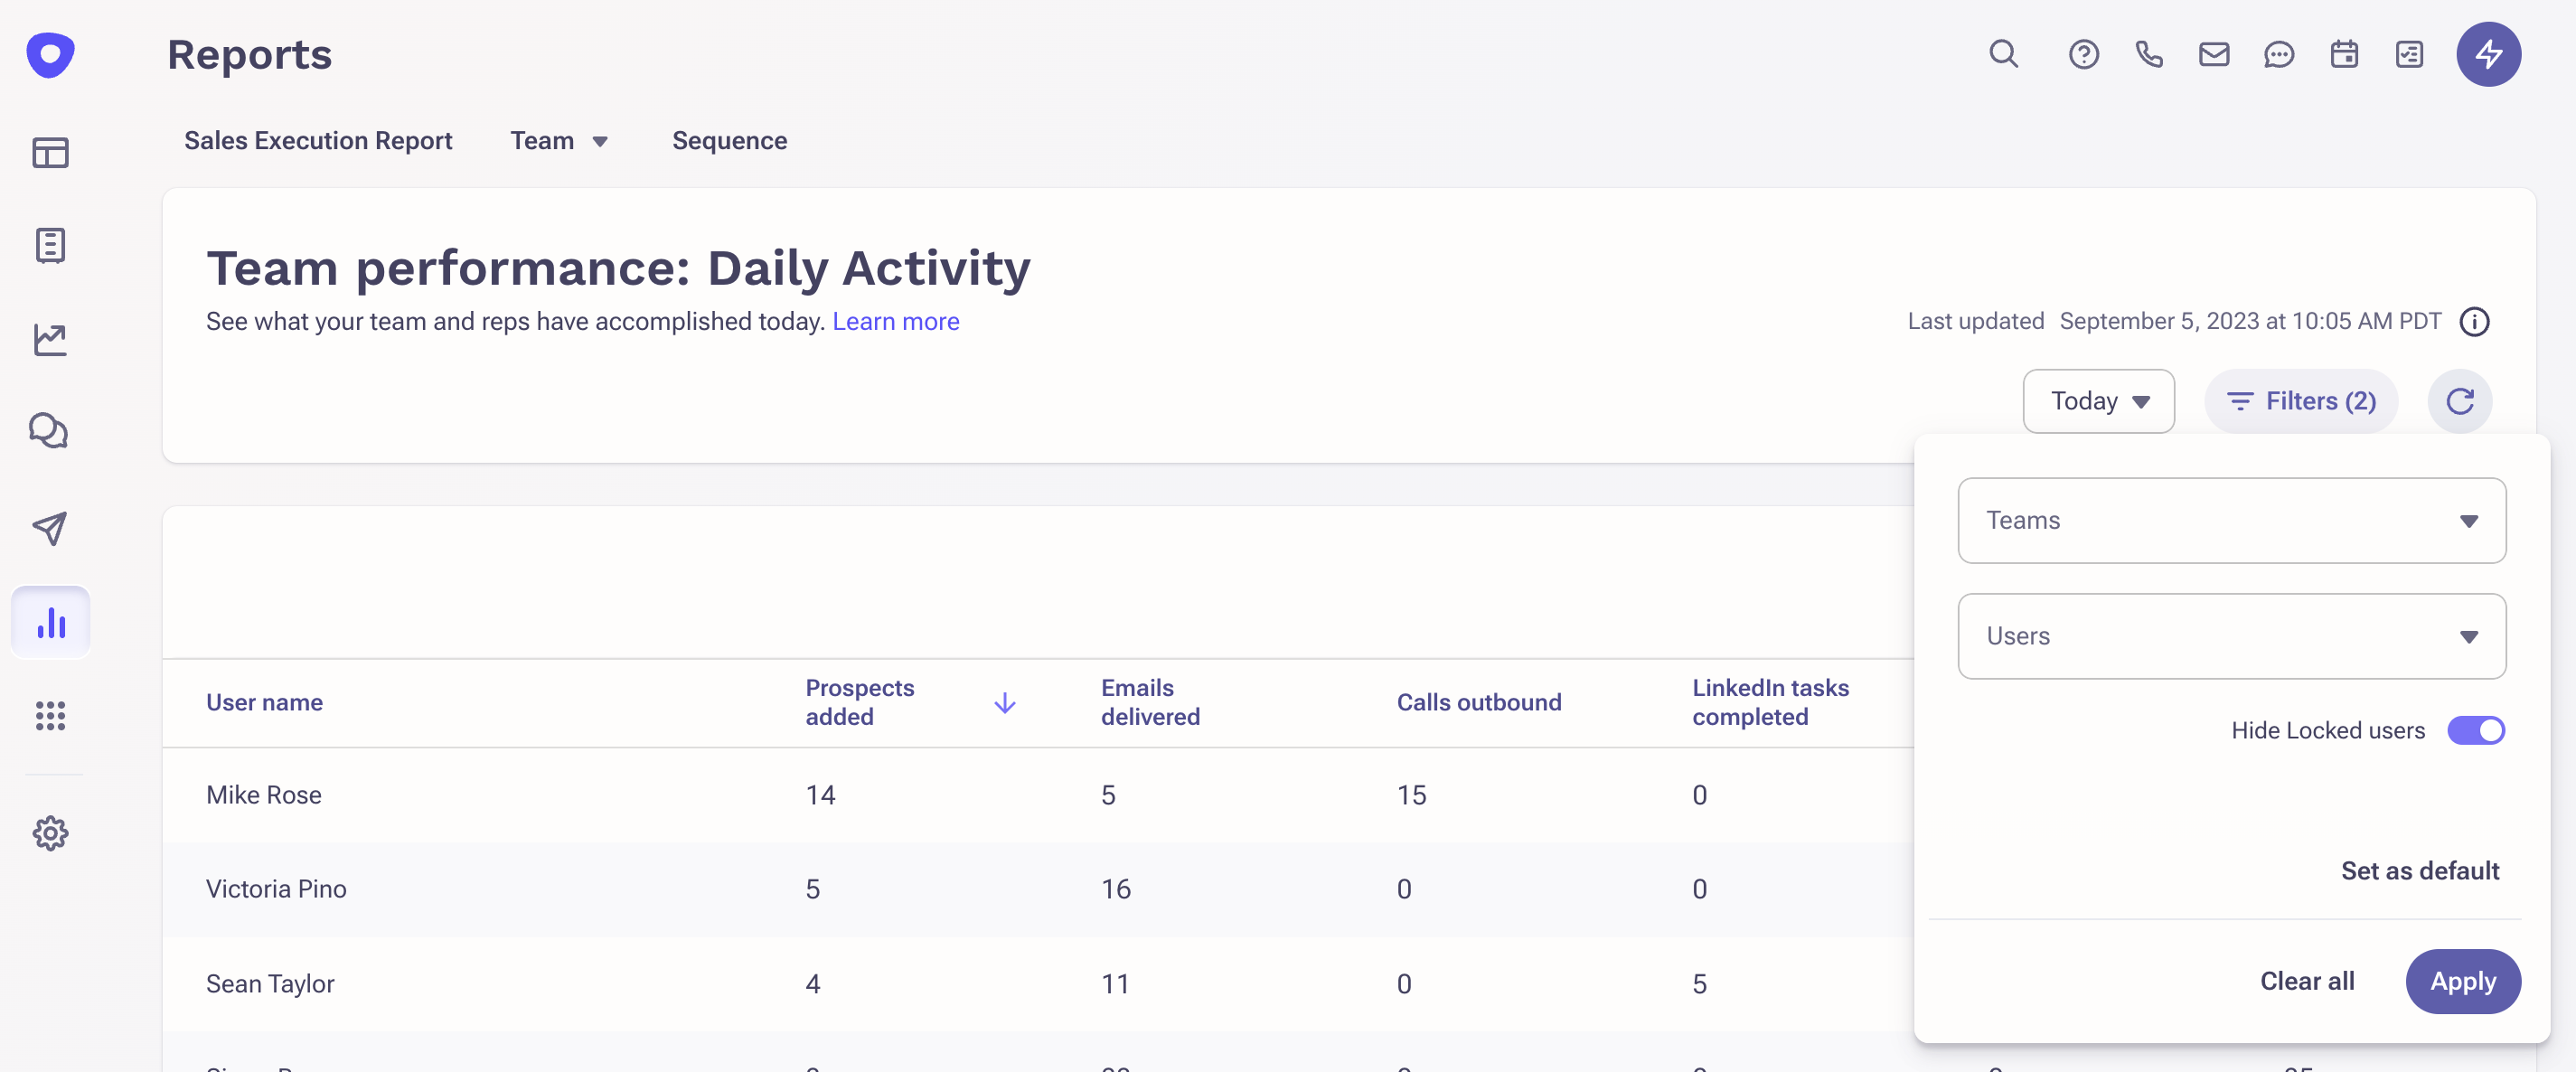Expand the Users filter dropdown
The height and width of the screenshot is (1072, 2576).
[x=2231, y=636]
